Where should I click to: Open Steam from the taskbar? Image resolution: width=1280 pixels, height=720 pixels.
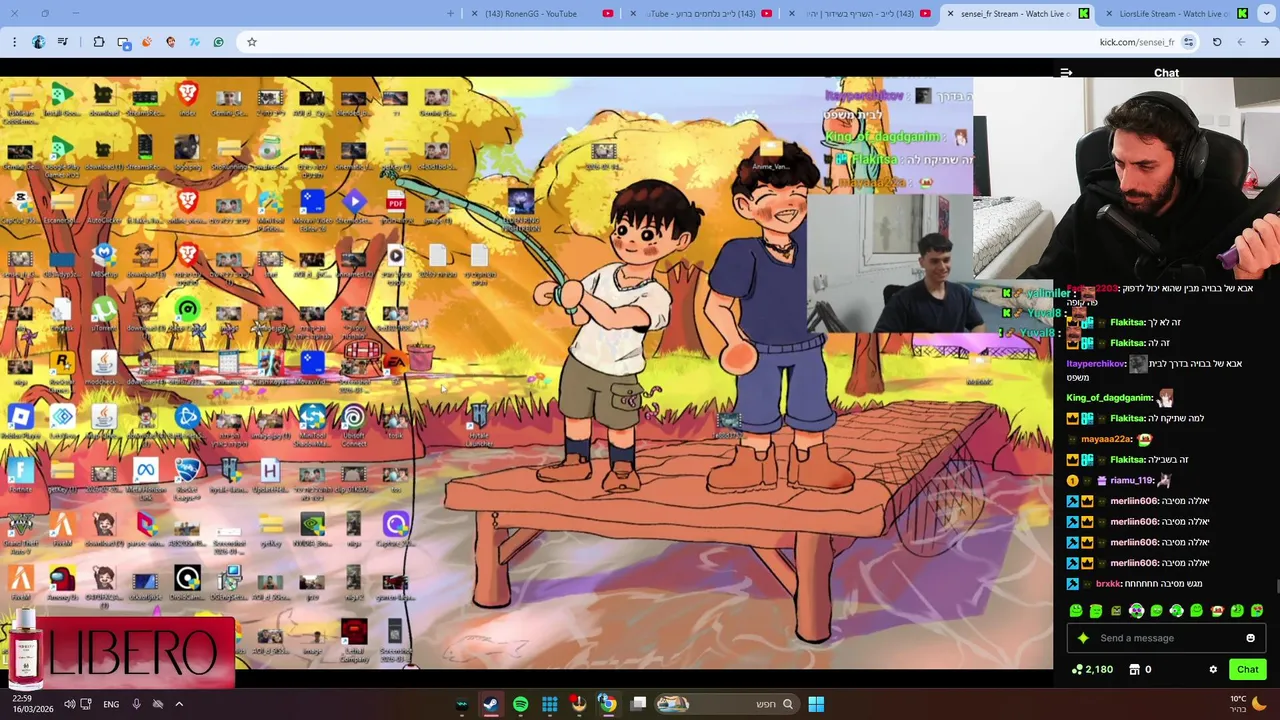[491, 704]
